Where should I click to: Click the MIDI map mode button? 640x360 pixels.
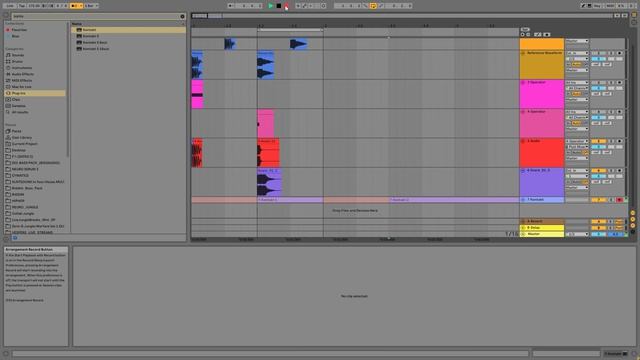[x=610, y=6]
